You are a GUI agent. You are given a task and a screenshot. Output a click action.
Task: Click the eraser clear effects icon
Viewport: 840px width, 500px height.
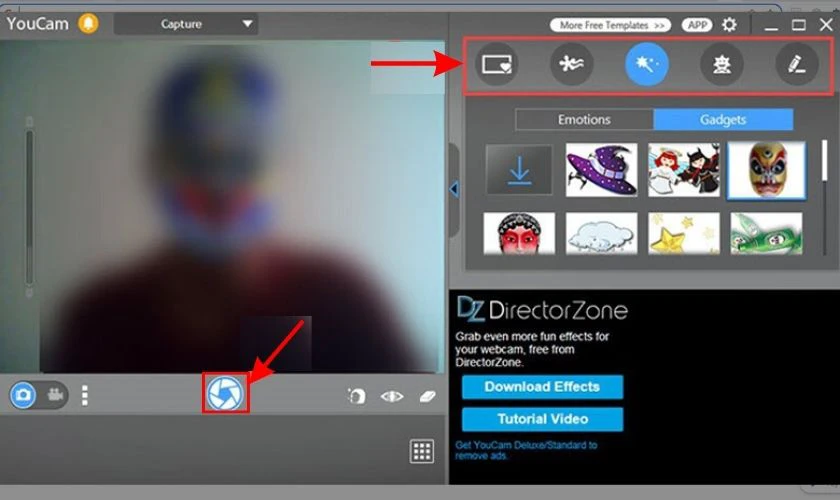tap(427, 396)
